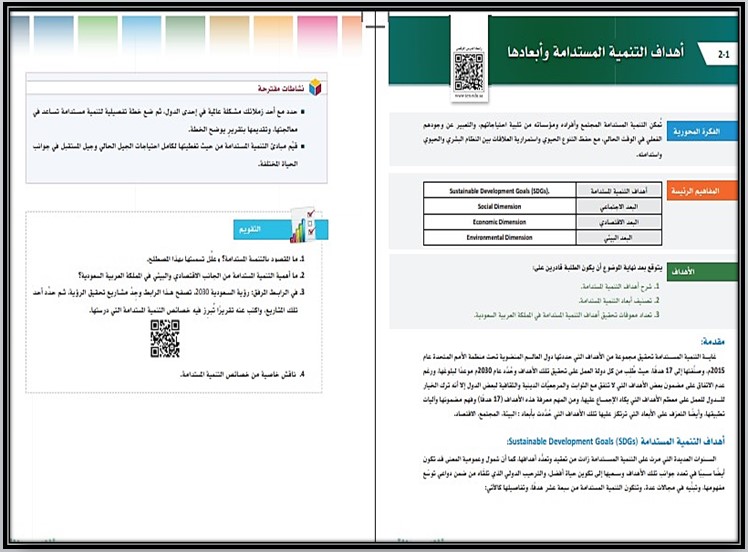Select the Economic Dimension table cell
Image resolution: width=748 pixels, height=552 pixels.
coord(499,222)
